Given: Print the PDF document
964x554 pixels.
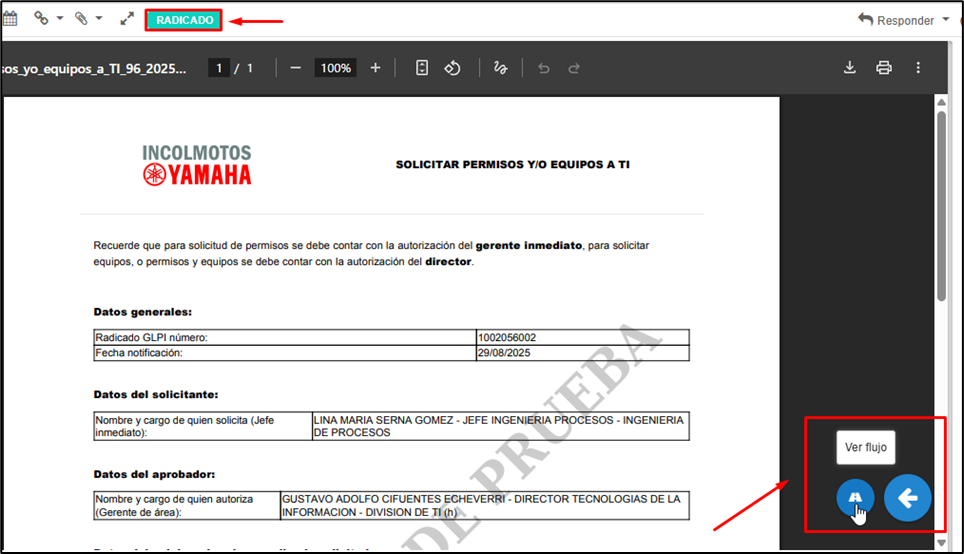Looking at the screenshot, I should pyautogui.click(x=884, y=68).
